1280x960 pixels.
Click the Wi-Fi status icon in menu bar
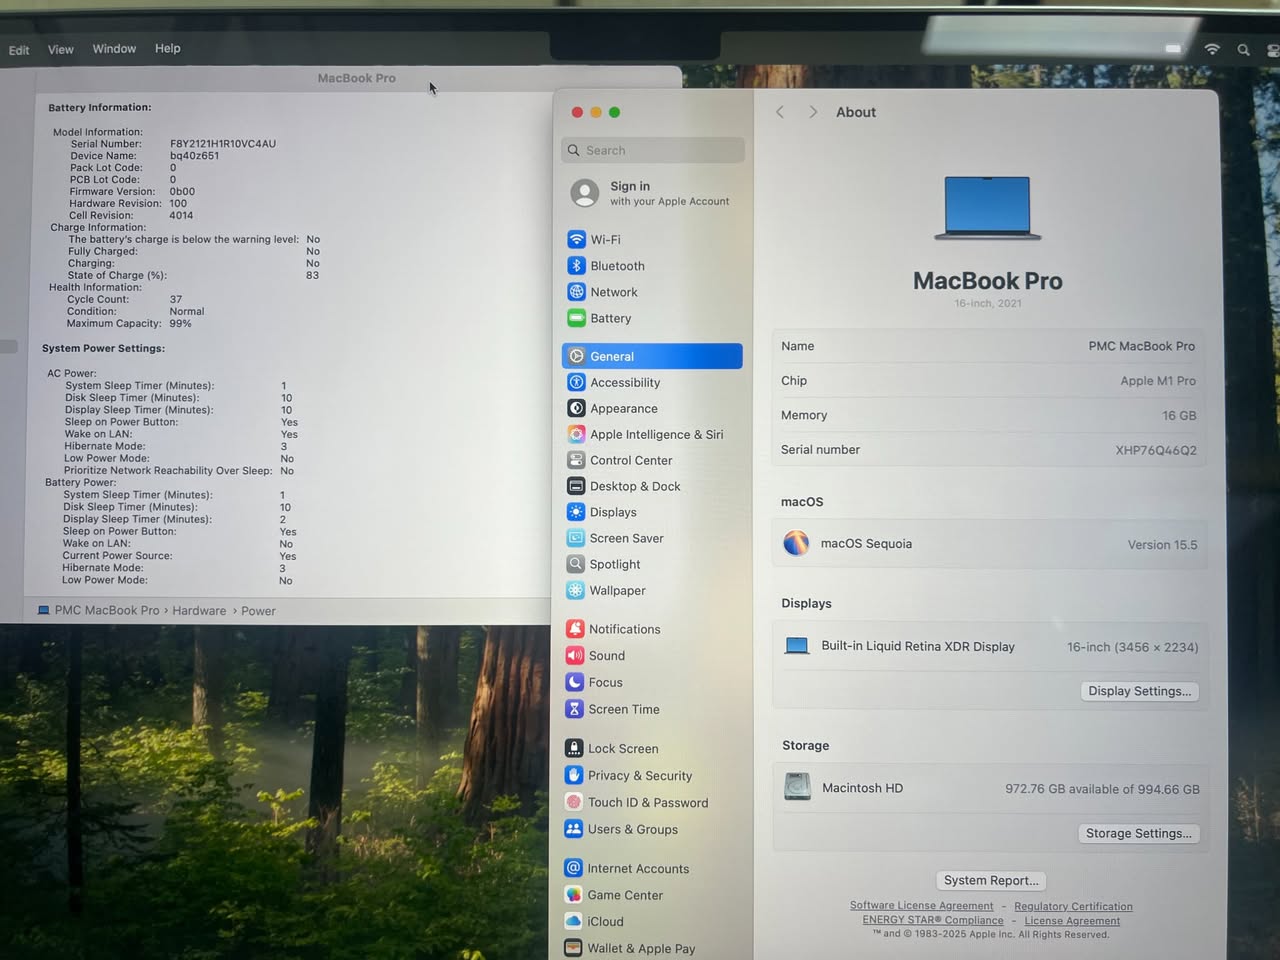point(1212,49)
